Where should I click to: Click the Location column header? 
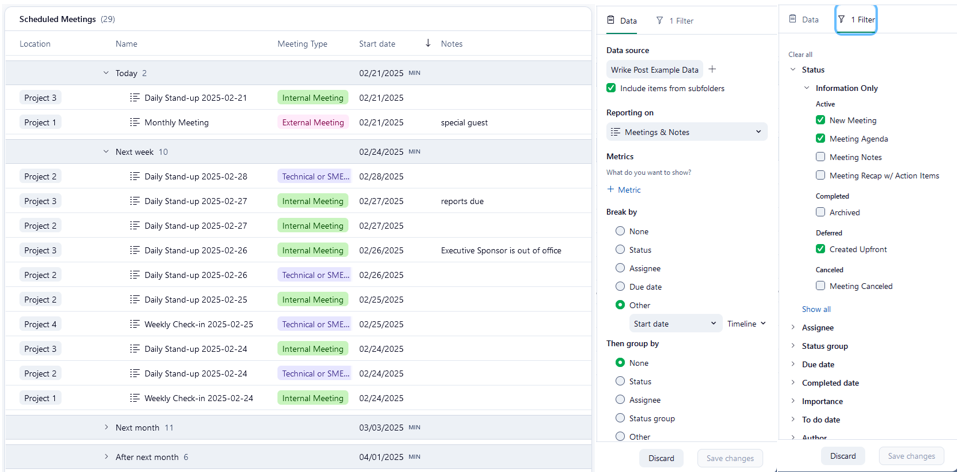click(35, 44)
